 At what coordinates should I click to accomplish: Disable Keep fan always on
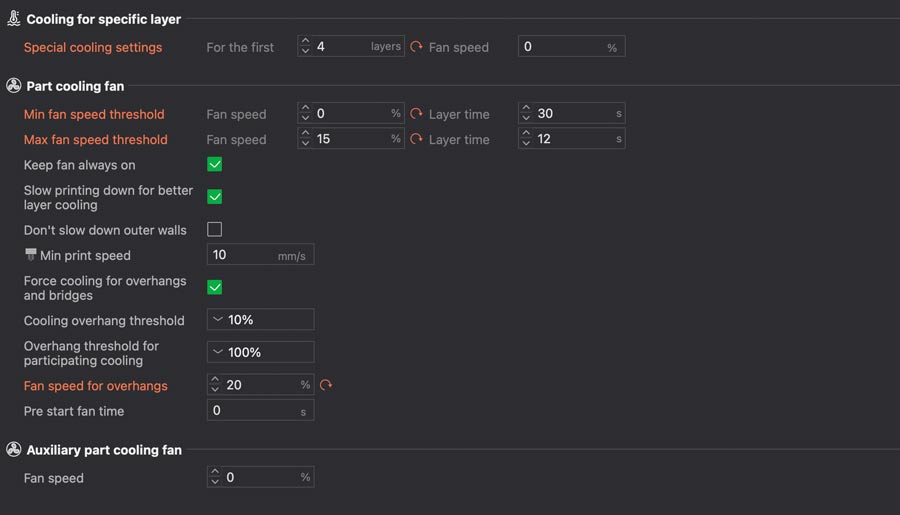214,165
